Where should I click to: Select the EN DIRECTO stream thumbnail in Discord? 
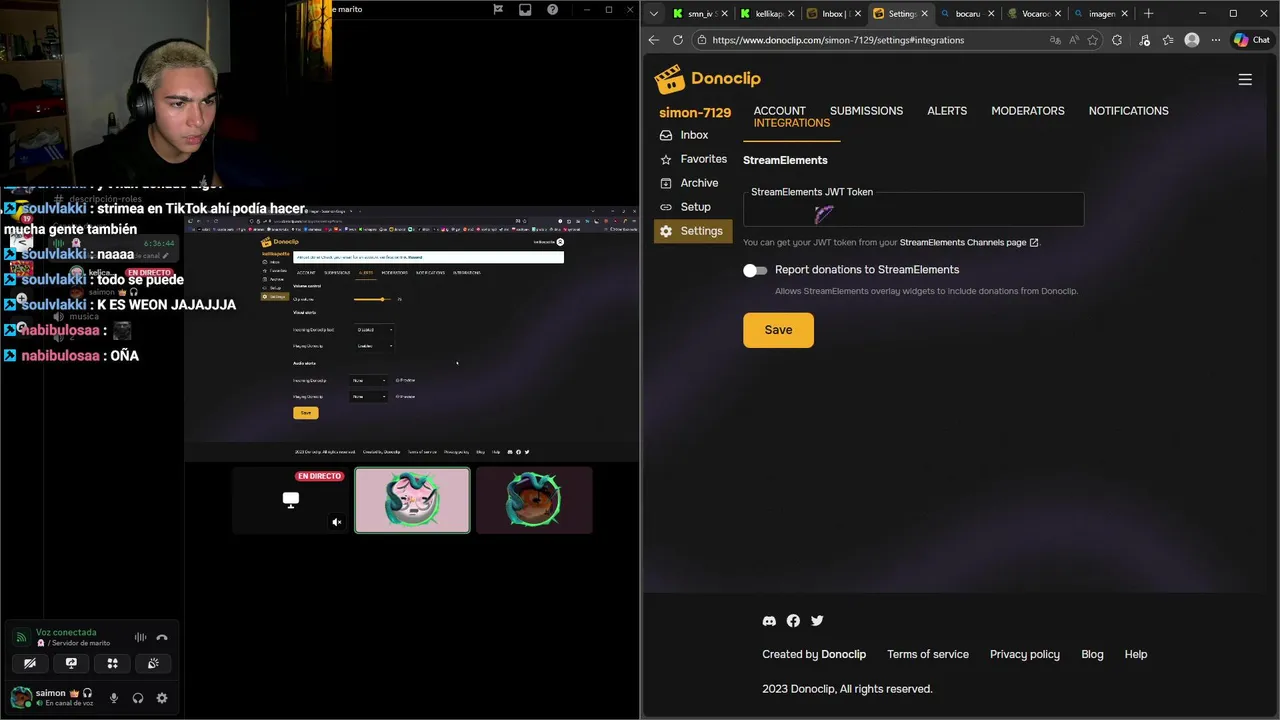(x=290, y=500)
